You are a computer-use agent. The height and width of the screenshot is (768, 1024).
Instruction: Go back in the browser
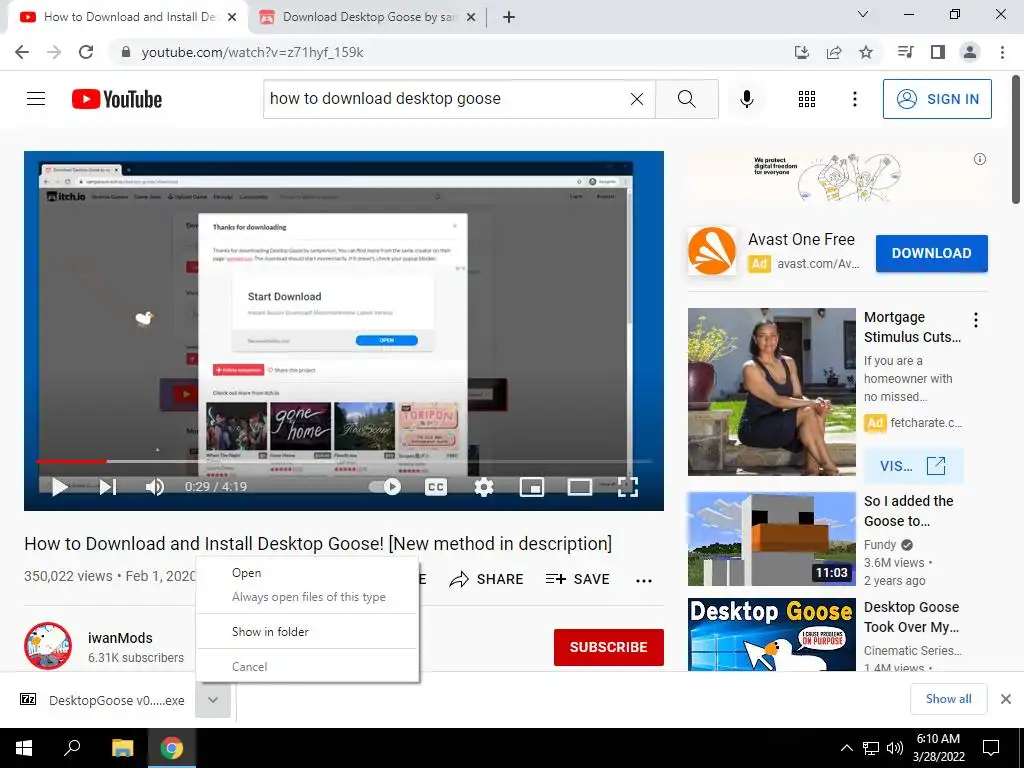click(x=22, y=52)
